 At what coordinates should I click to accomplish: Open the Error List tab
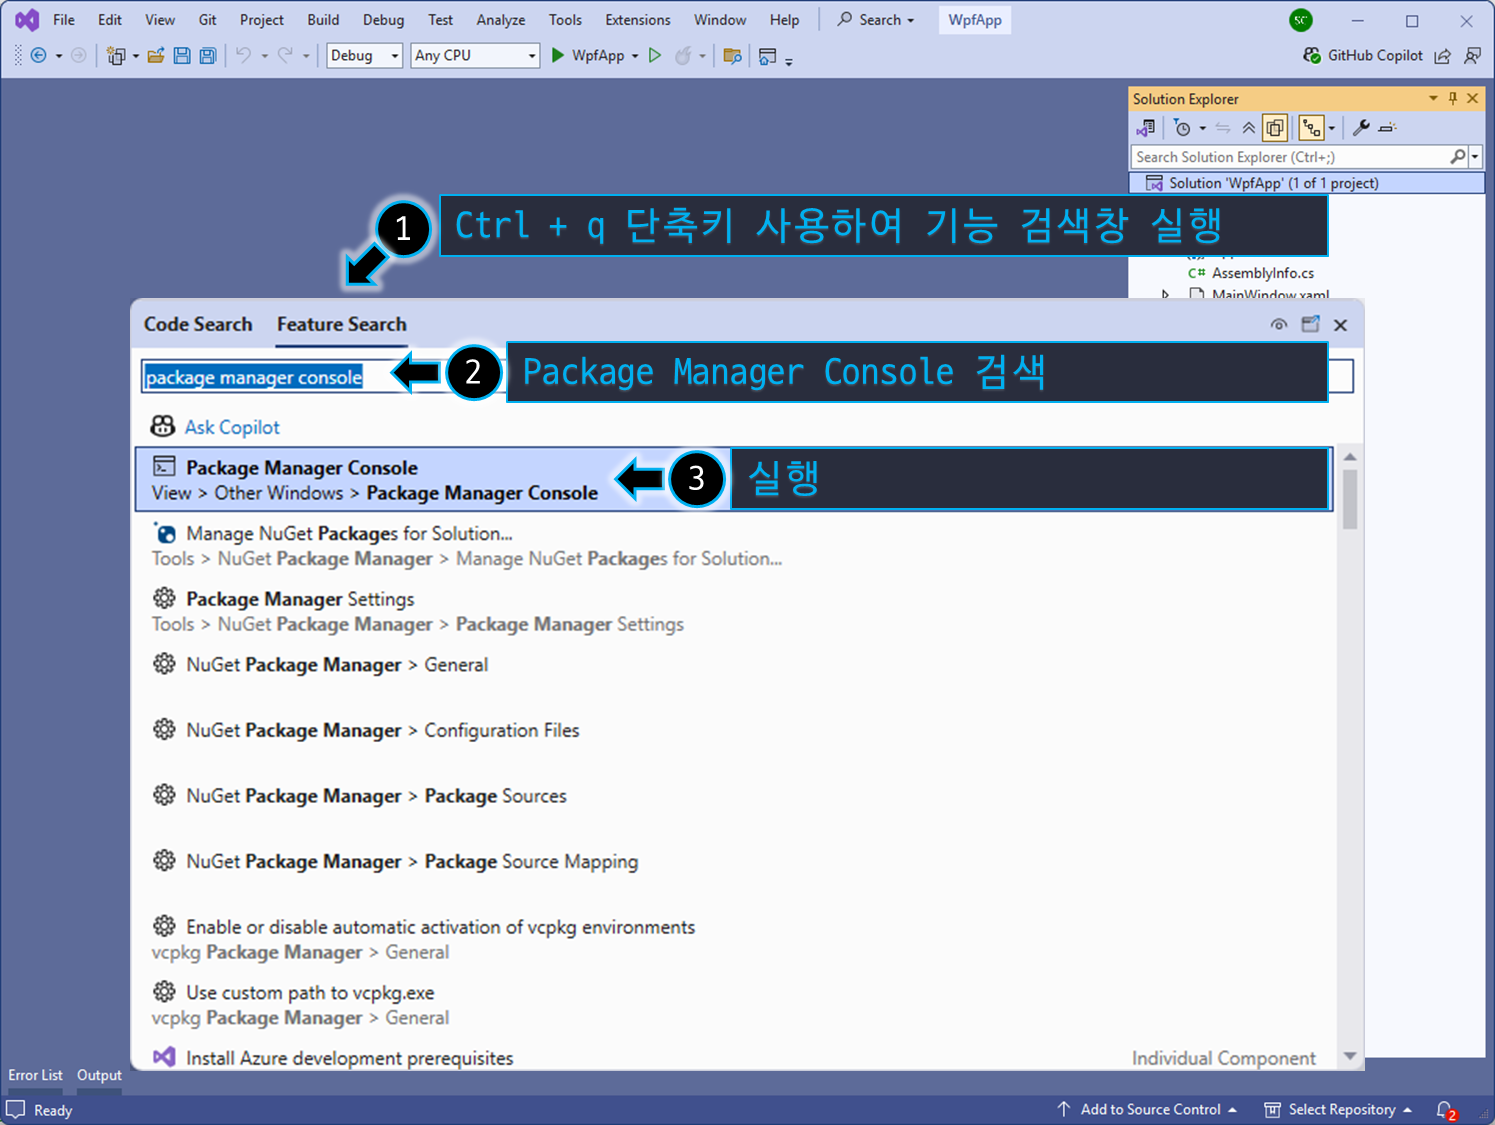click(x=35, y=1075)
